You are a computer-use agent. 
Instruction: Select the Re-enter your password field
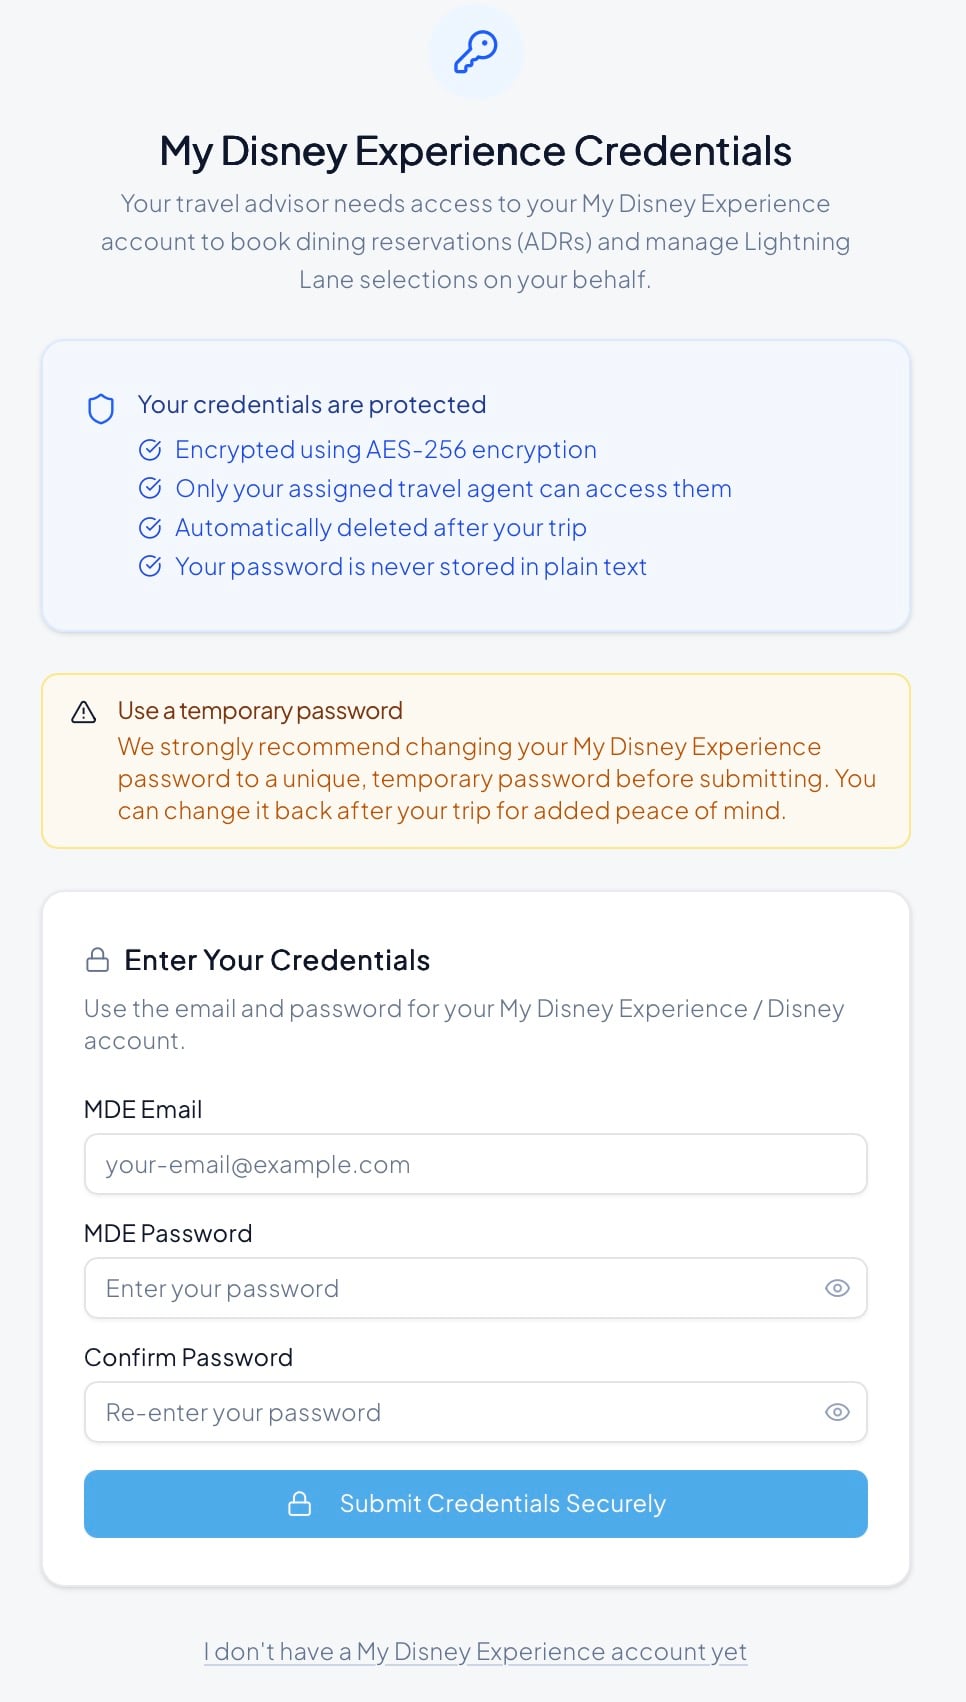tap(450, 1412)
